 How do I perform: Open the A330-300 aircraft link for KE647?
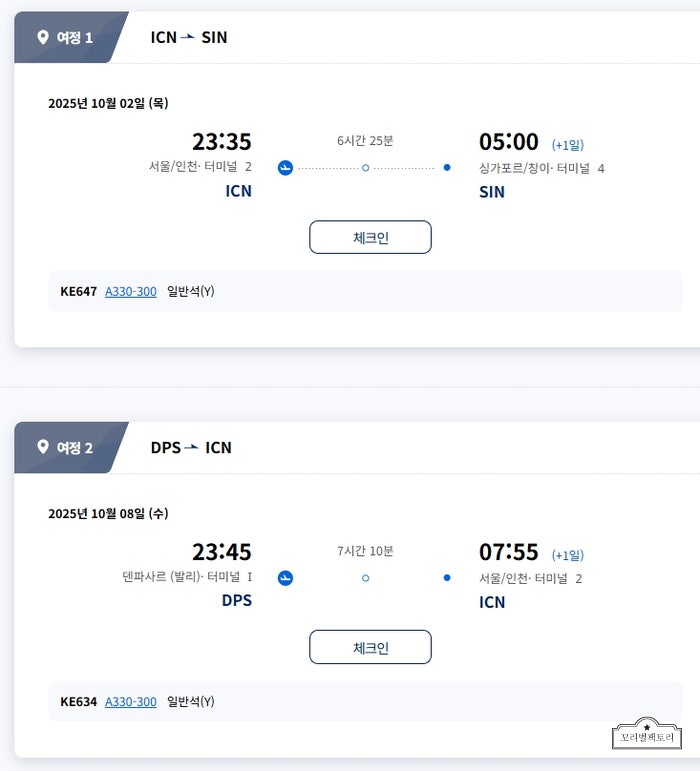[x=131, y=292]
